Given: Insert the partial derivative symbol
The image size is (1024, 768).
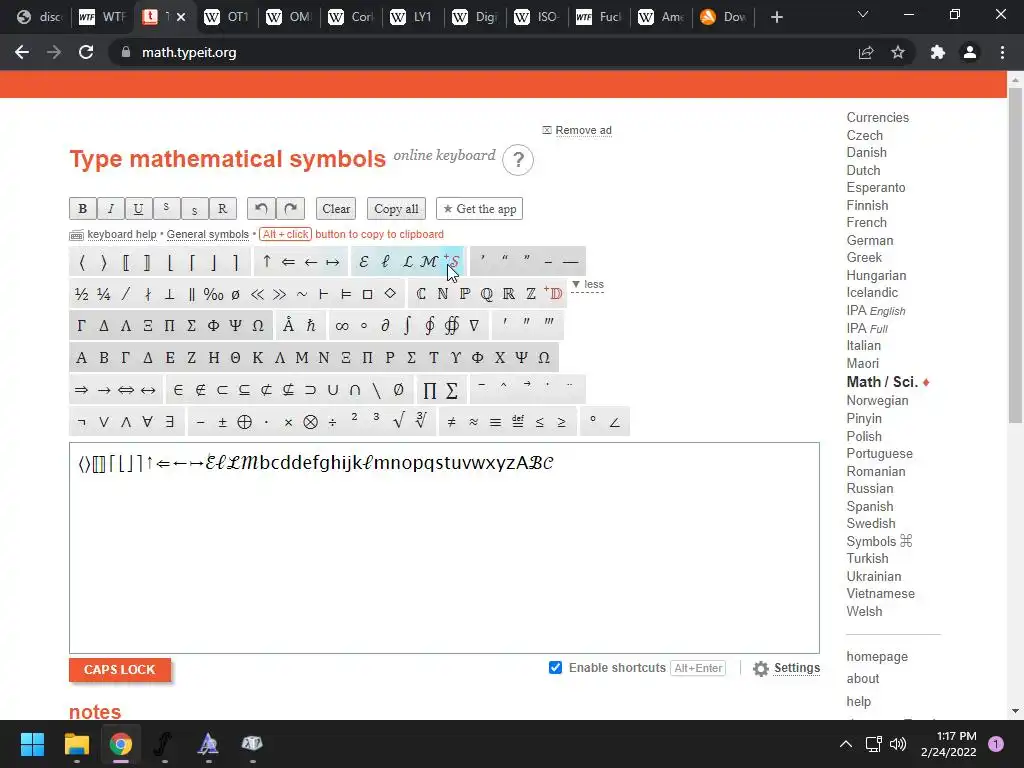Looking at the screenshot, I should [385, 326].
